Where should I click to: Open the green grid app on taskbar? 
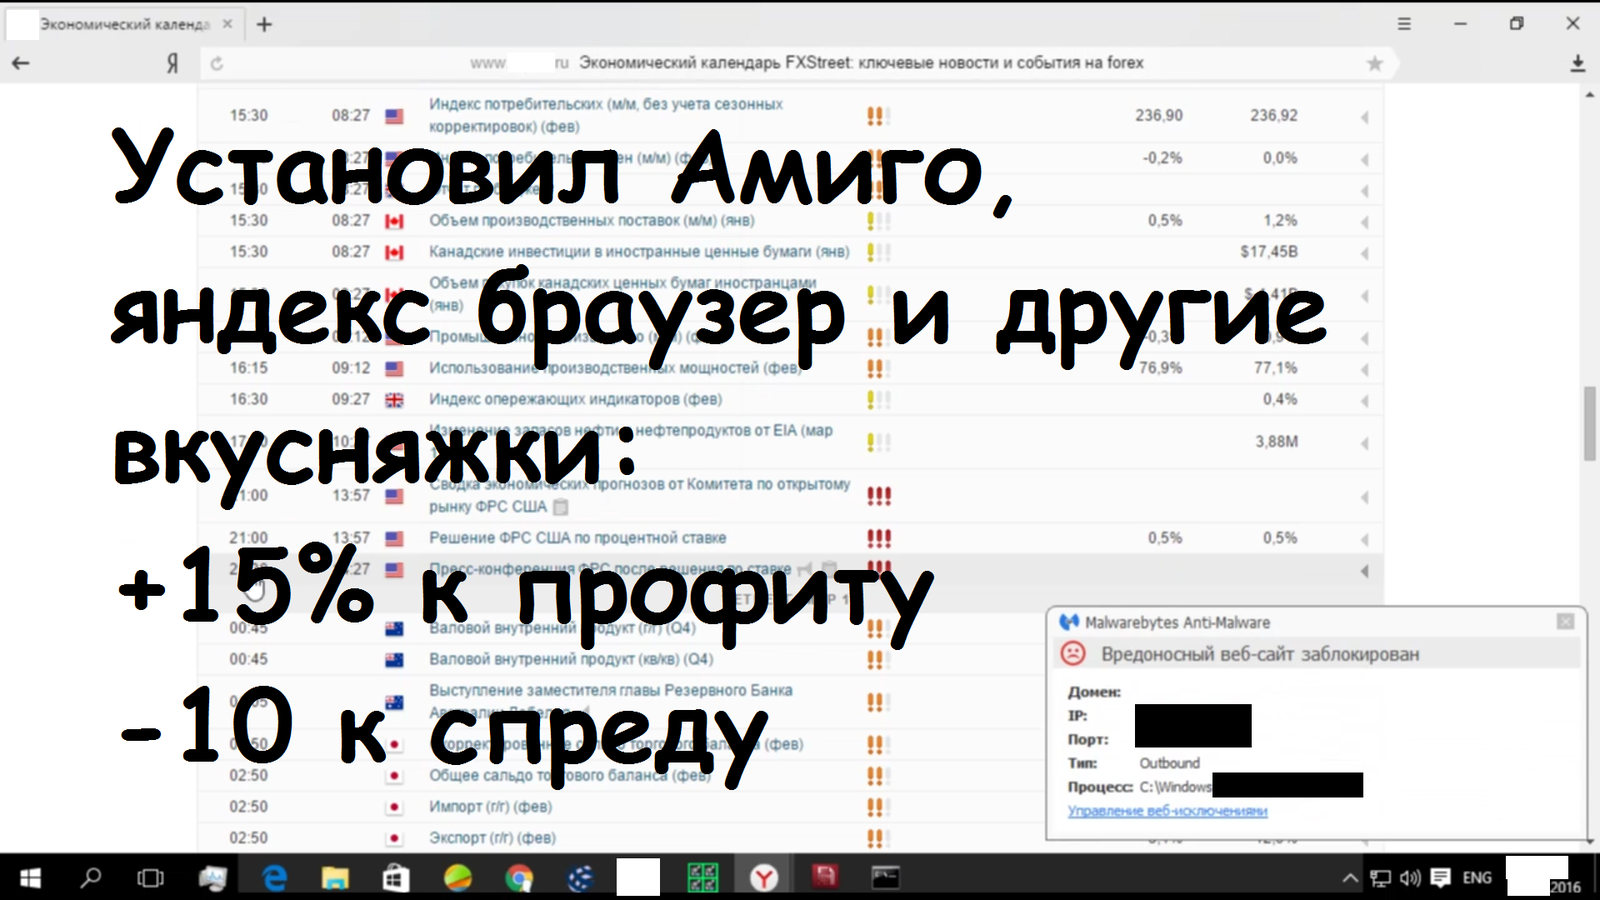coord(703,878)
